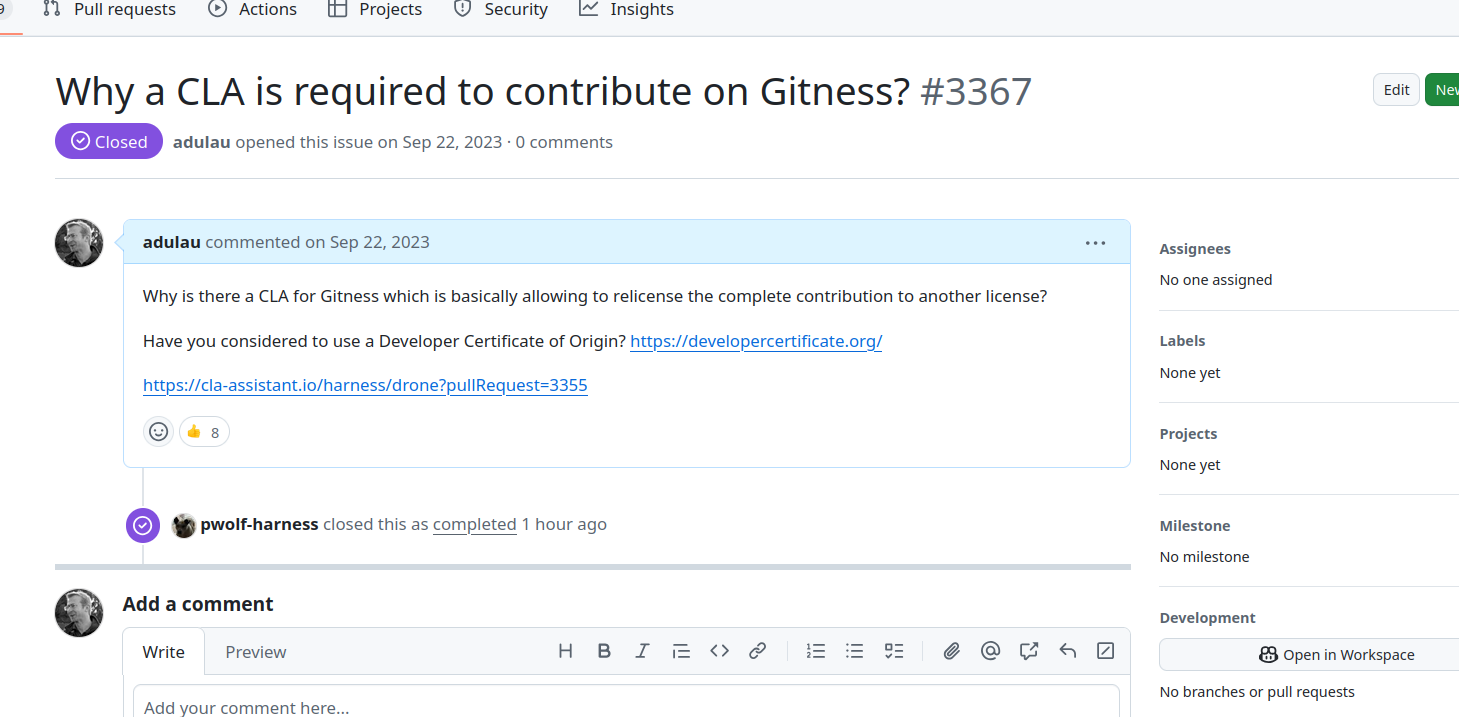Insert a code snippet using the code icon

pyautogui.click(x=719, y=651)
